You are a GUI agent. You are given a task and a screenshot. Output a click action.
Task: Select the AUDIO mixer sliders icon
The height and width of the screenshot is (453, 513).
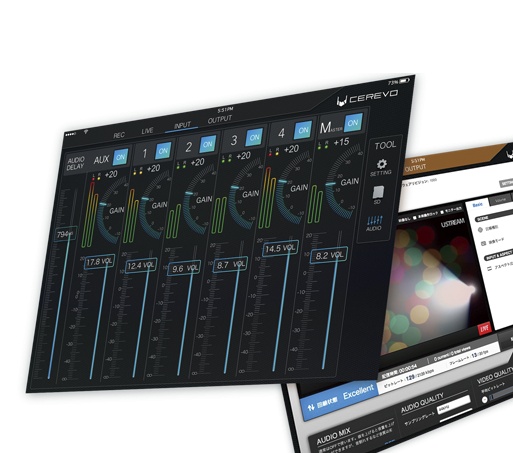(375, 220)
